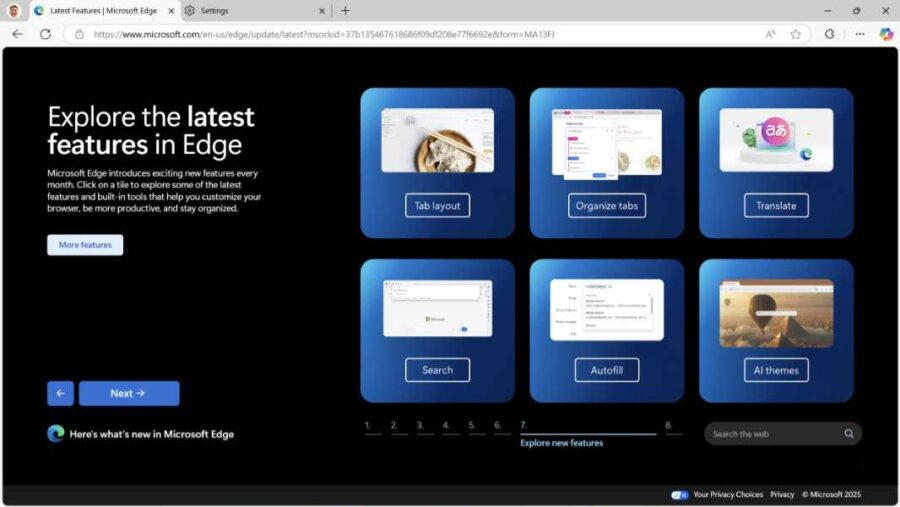The height and width of the screenshot is (507, 900).
Task: Open the AI themes tile button
Action: tap(776, 370)
